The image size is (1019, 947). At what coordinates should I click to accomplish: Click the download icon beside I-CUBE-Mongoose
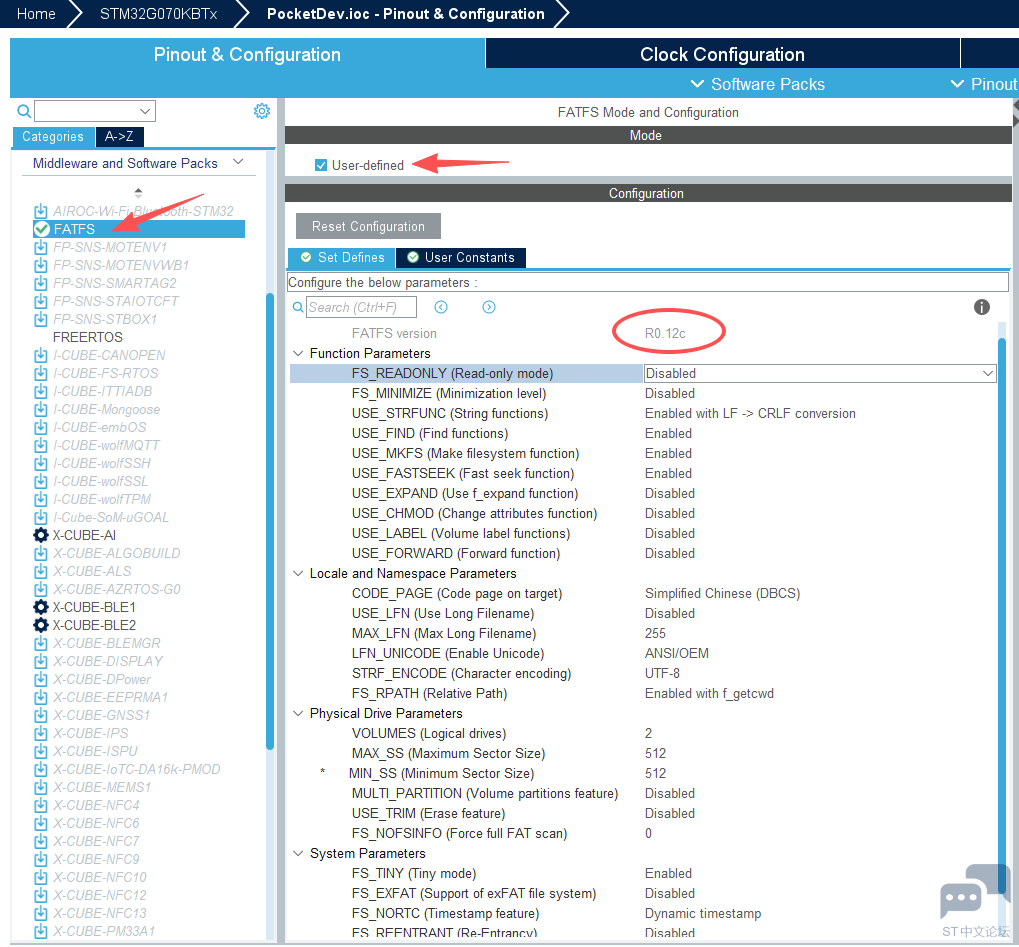(41, 409)
